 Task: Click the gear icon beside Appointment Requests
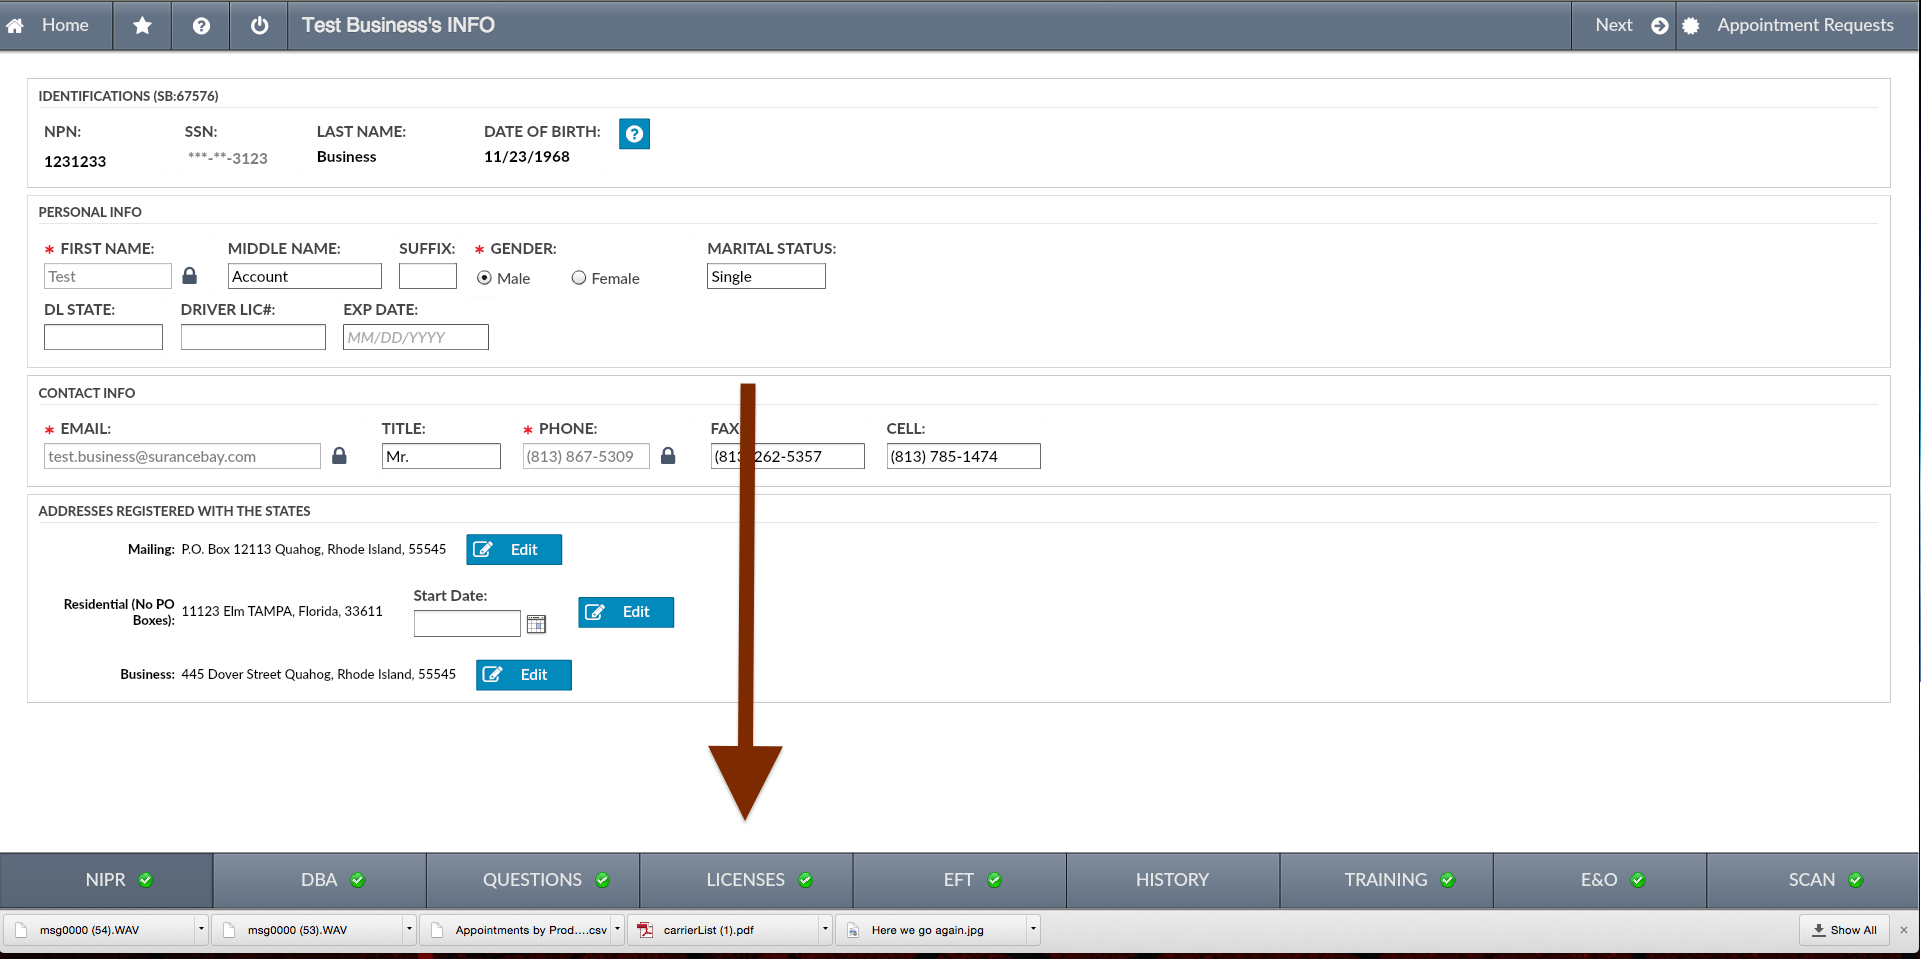point(1690,26)
